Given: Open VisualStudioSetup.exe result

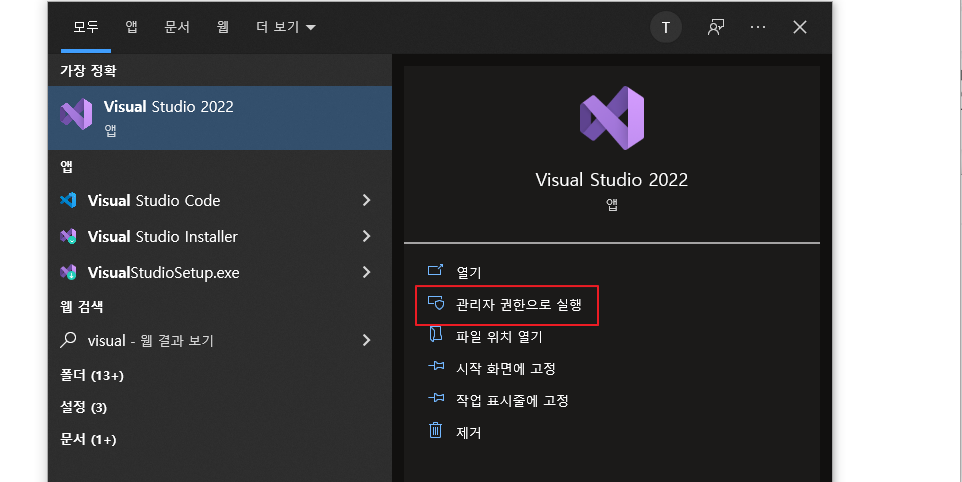Looking at the screenshot, I should [x=163, y=273].
